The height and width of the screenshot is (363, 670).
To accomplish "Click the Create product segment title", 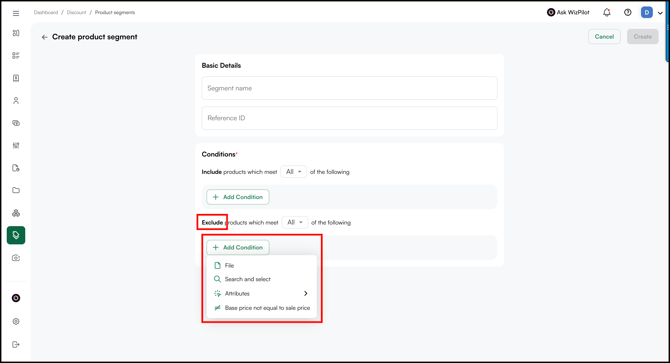I will click(95, 37).
